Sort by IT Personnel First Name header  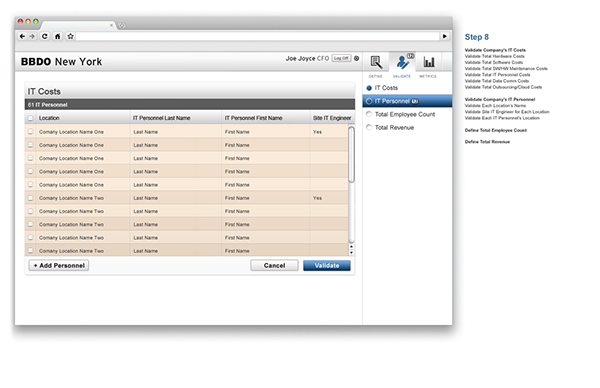click(x=253, y=118)
